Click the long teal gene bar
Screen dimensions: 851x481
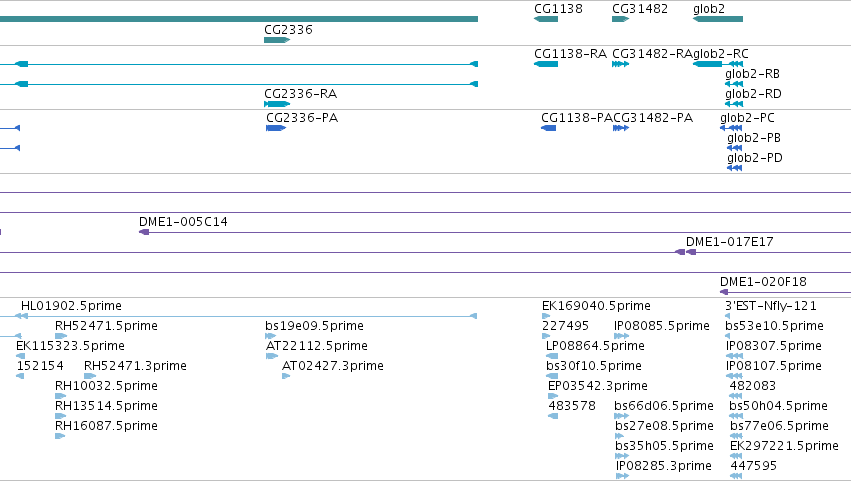click(x=239, y=19)
